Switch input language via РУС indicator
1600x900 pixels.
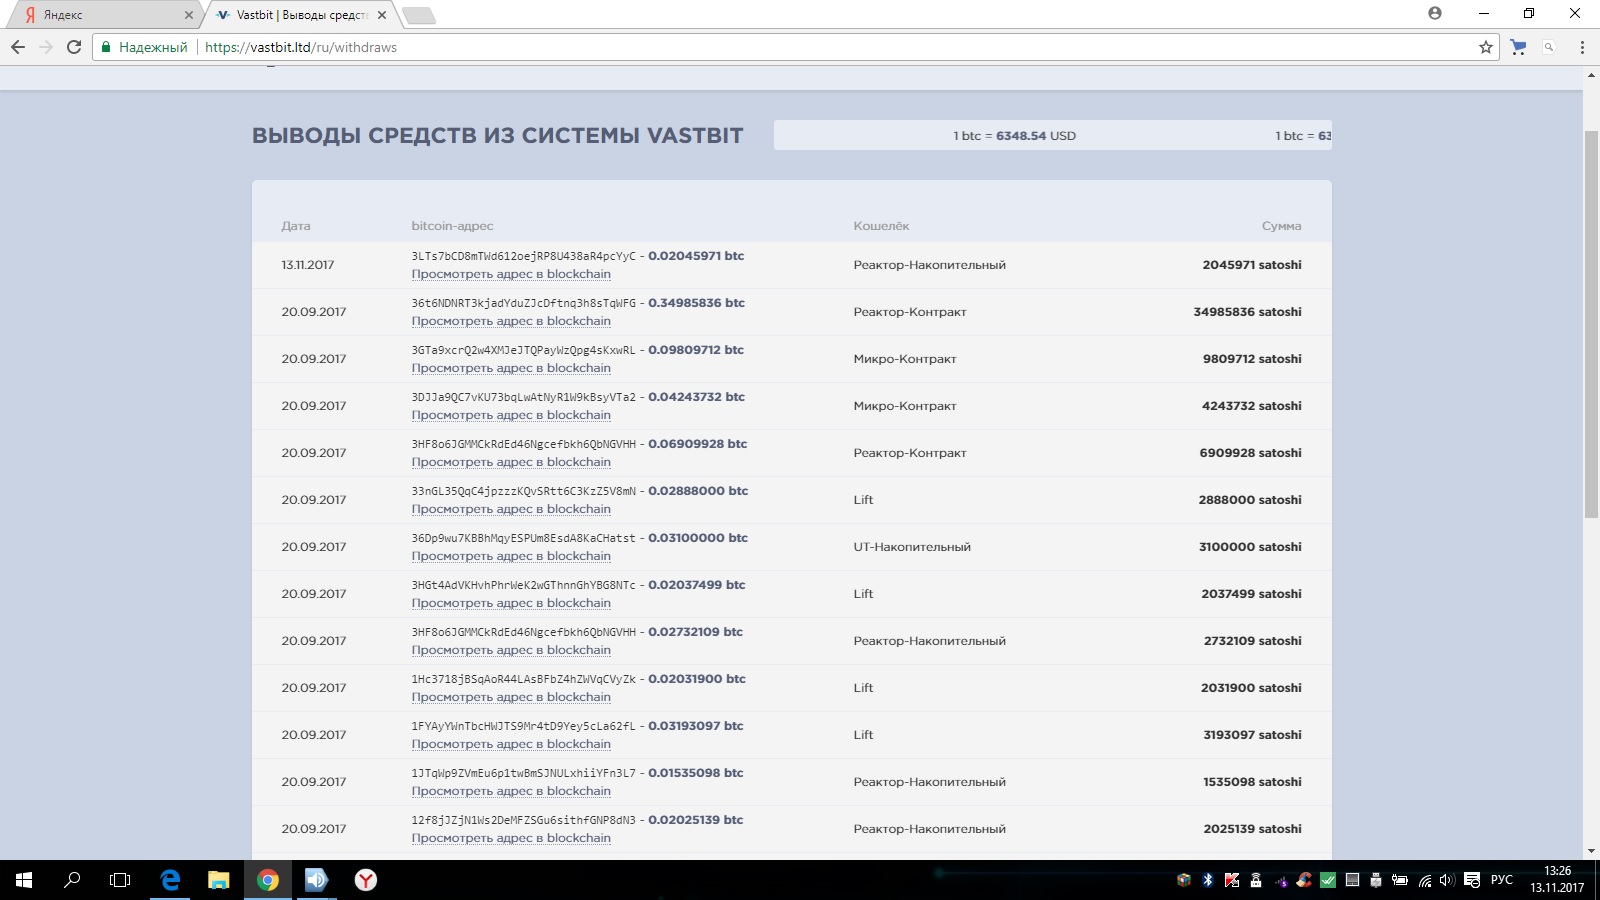[x=1502, y=880]
